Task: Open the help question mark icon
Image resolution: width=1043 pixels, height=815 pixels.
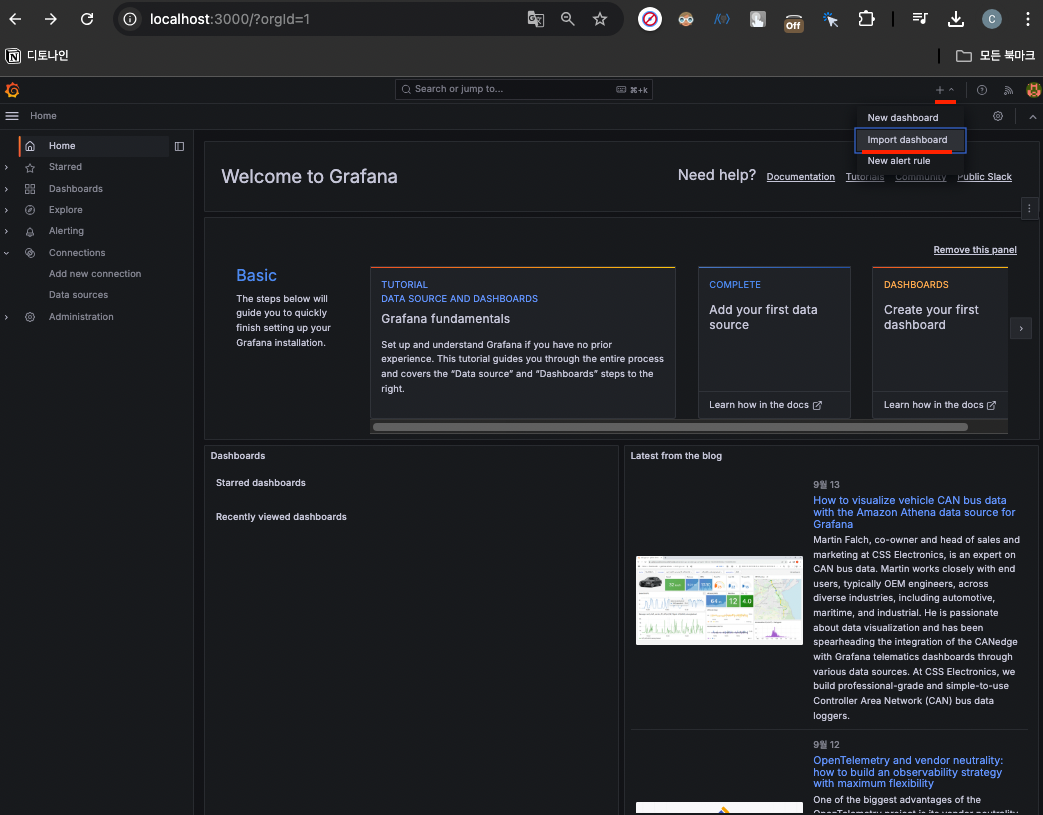Action: tap(982, 90)
